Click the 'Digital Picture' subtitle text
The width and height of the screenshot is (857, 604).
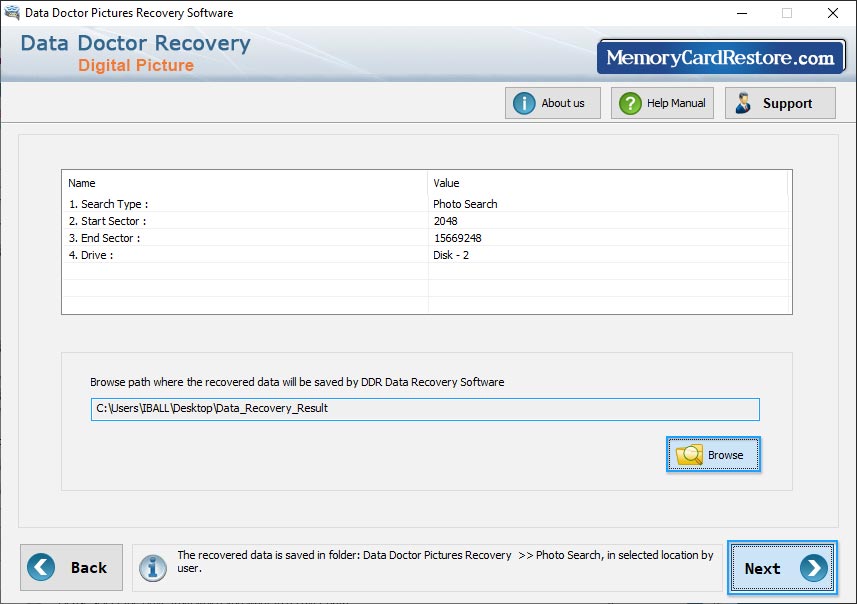pos(136,65)
